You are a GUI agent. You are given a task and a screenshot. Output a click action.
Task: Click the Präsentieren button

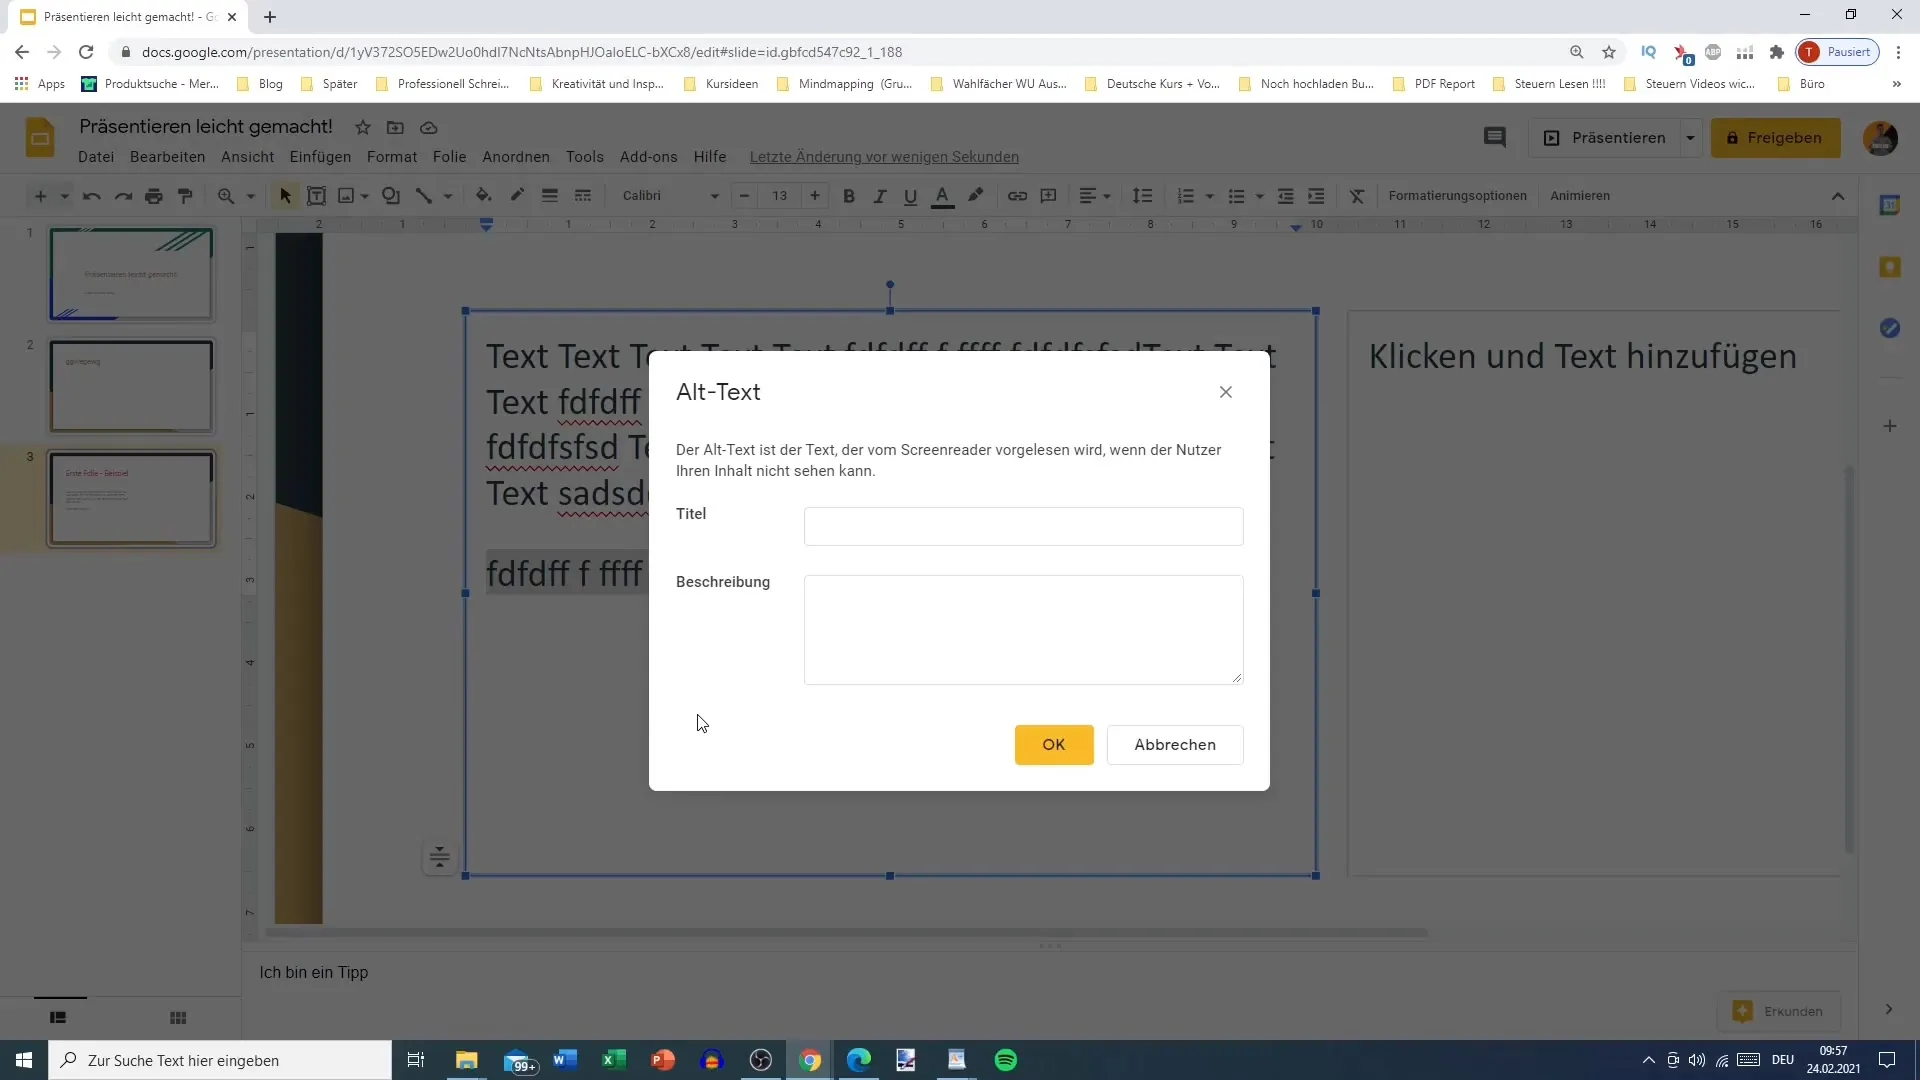(1605, 138)
